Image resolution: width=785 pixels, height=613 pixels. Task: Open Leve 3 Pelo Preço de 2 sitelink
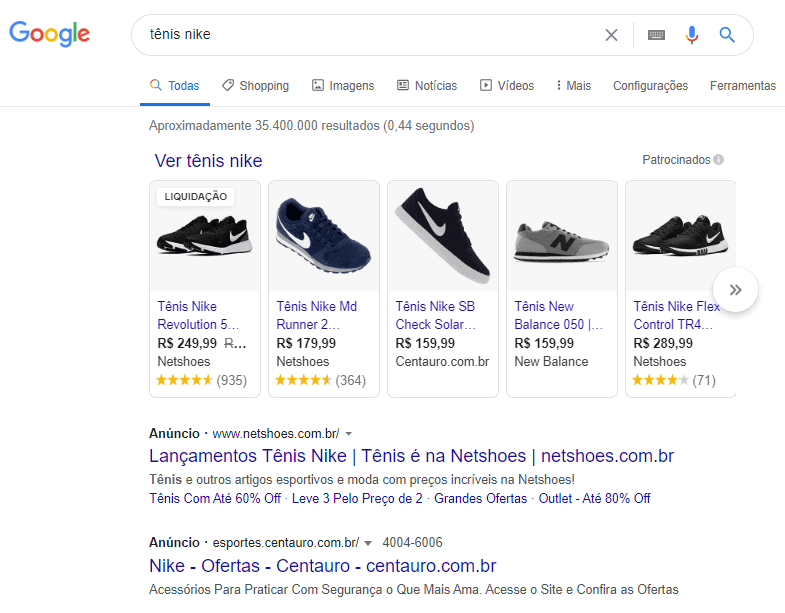click(x=357, y=499)
